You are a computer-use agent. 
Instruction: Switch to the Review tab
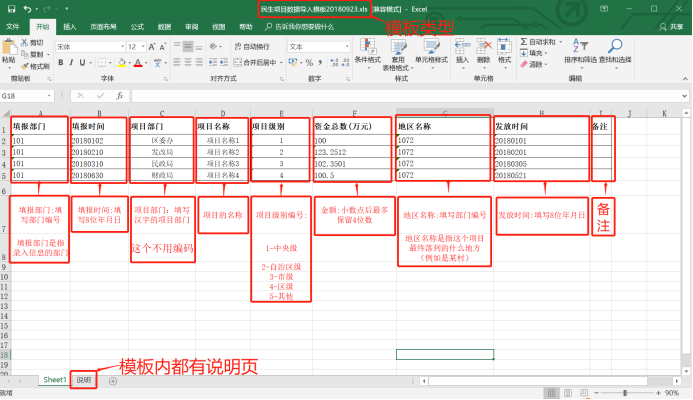191,27
